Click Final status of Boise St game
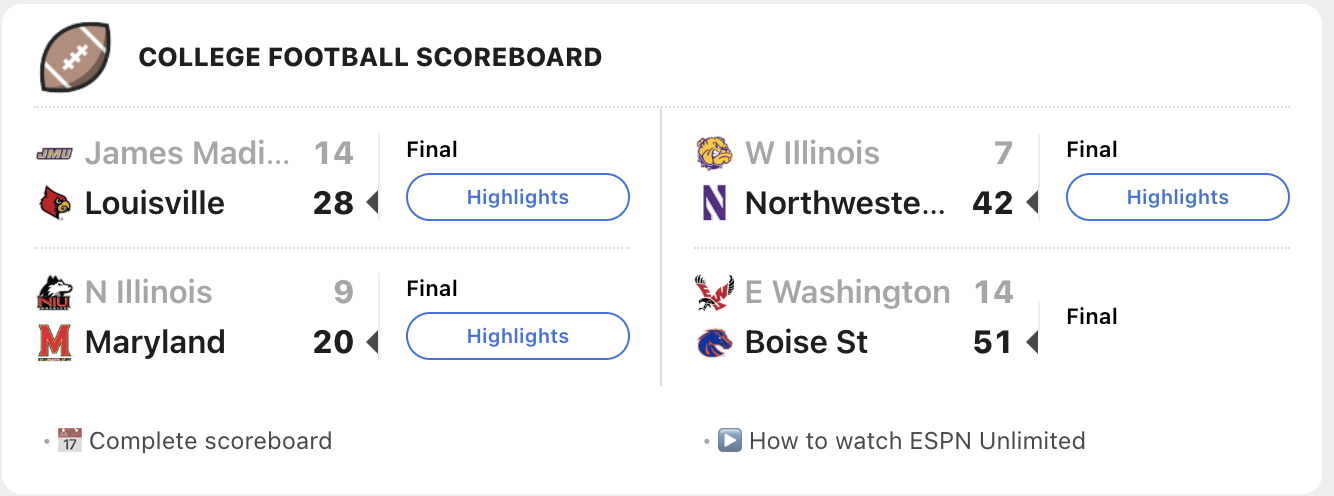1334x496 pixels. [x=1092, y=317]
